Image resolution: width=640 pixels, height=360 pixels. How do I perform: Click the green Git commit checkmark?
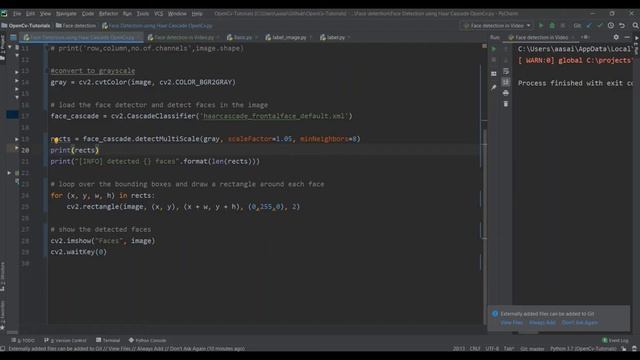(600, 25)
